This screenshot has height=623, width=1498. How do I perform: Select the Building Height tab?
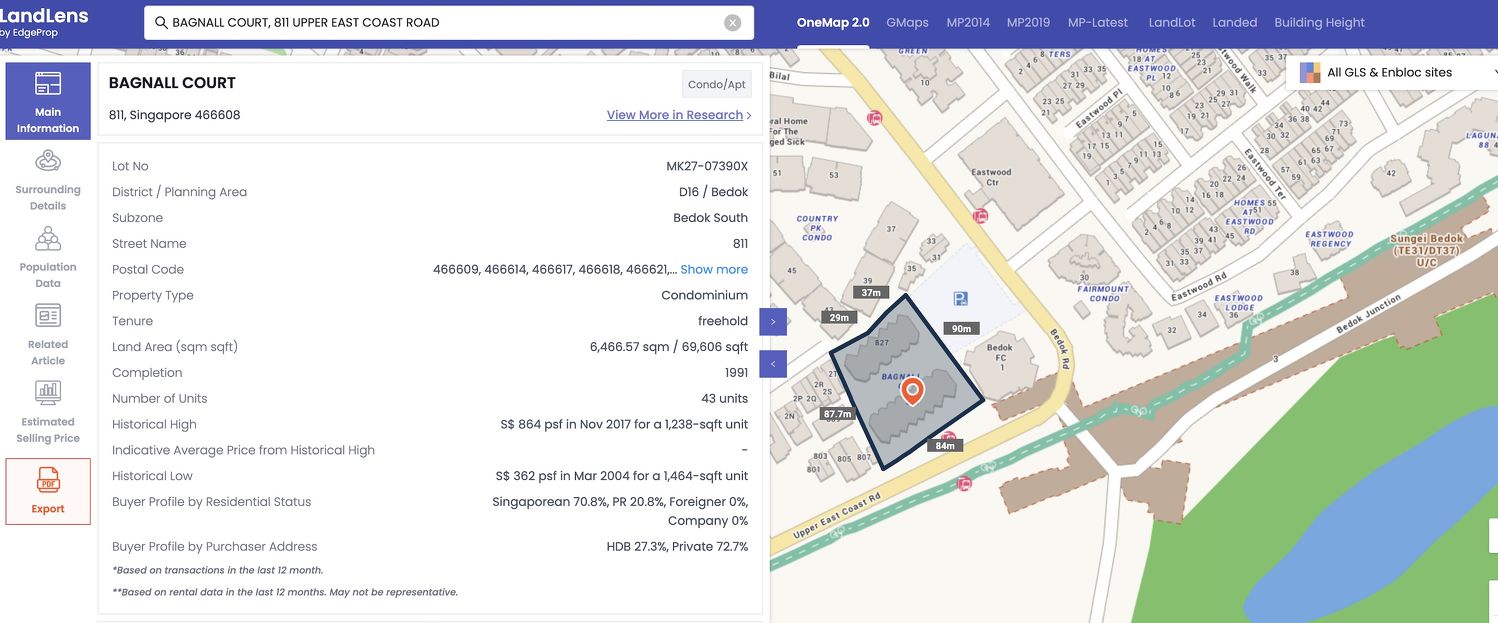(x=1319, y=23)
